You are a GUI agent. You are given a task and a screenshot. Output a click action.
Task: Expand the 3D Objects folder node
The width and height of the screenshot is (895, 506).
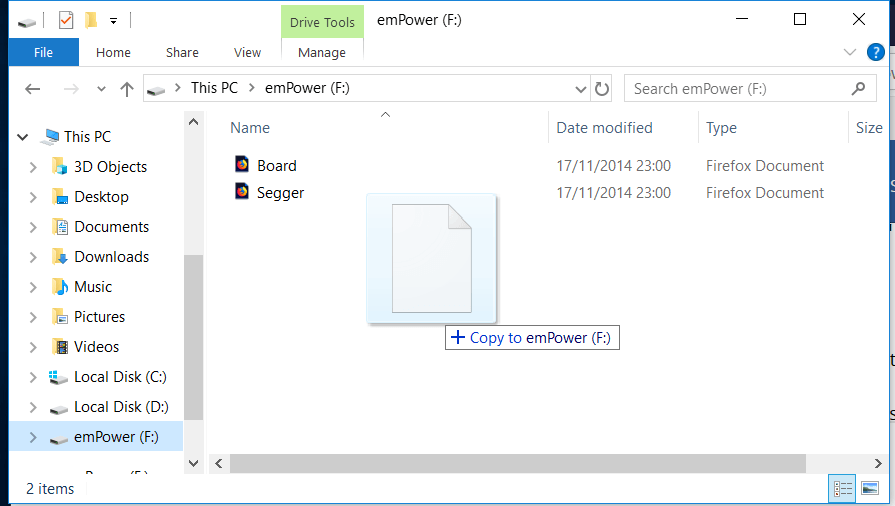point(33,167)
